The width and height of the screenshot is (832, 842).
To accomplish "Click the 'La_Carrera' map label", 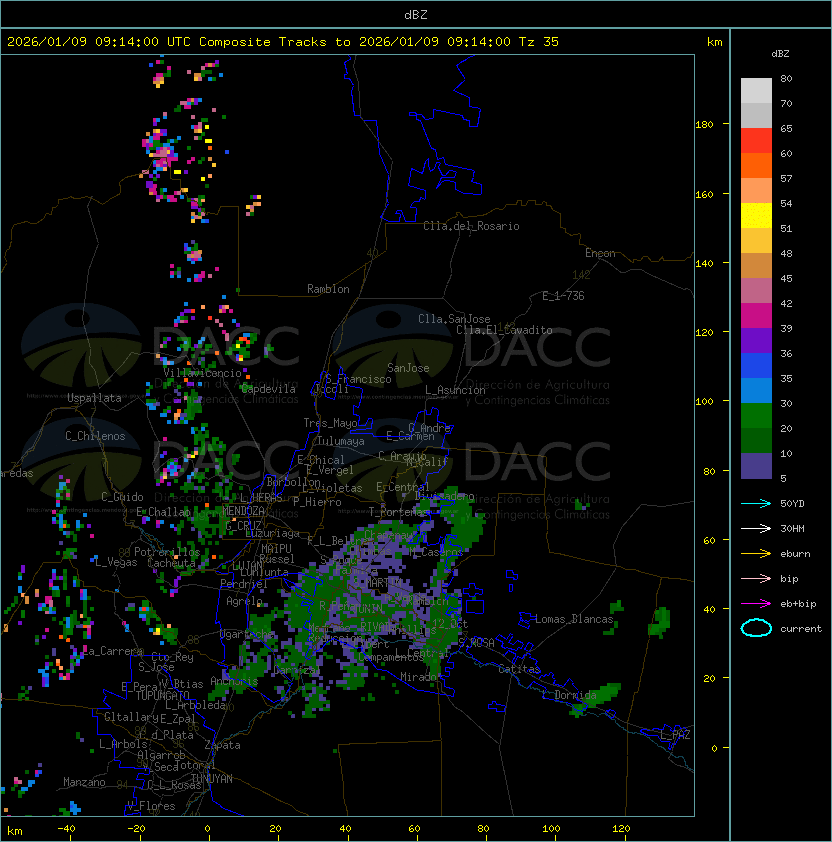I will pyautogui.click(x=112, y=651).
